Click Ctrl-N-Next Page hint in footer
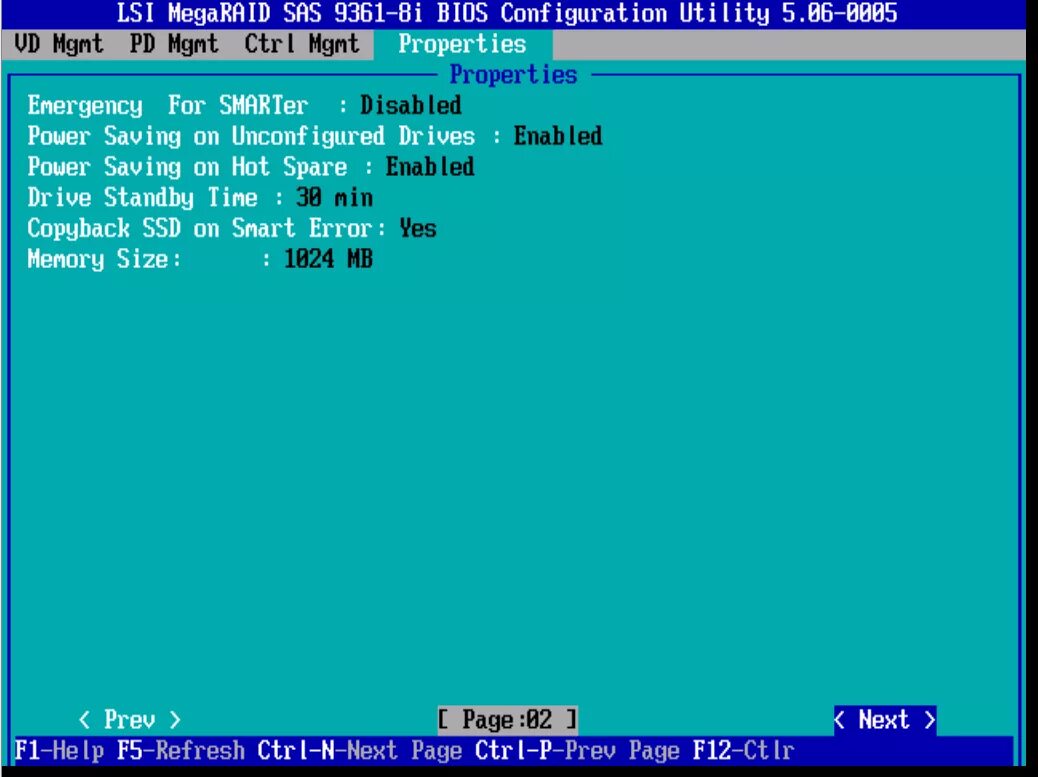The height and width of the screenshot is (777, 1038). coord(359,751)
